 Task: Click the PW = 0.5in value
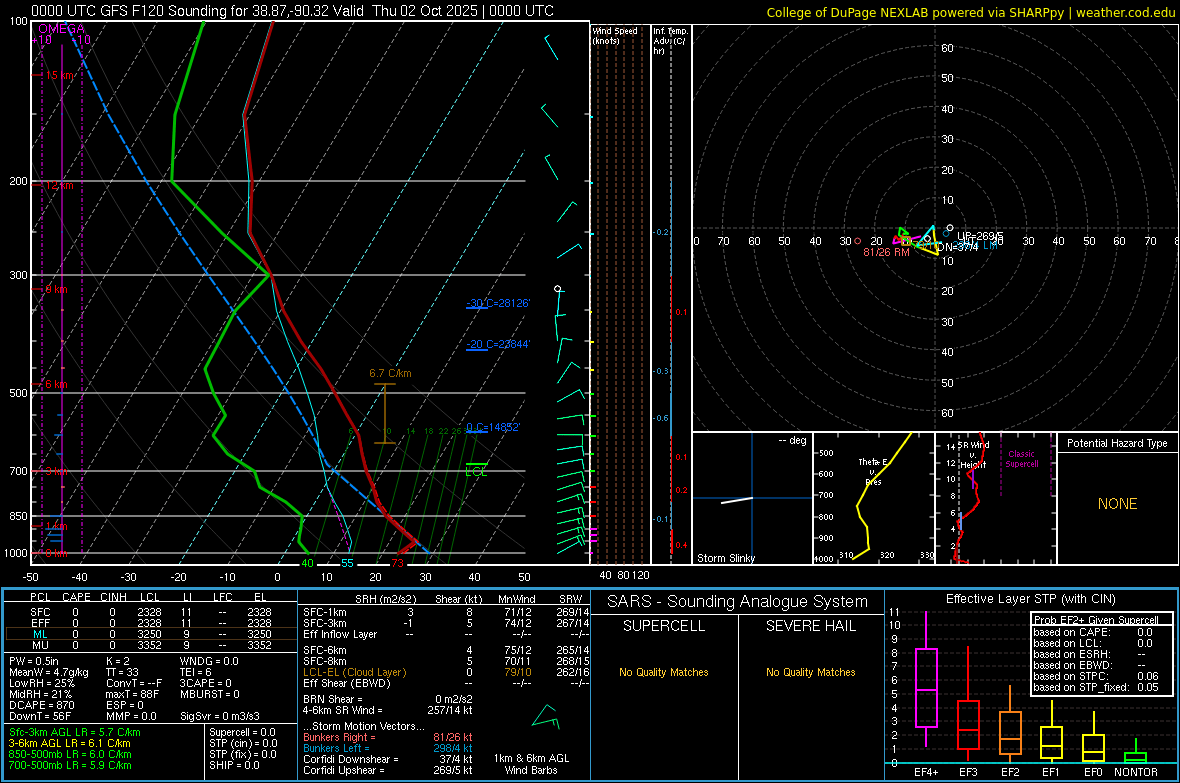coord(34,661)
